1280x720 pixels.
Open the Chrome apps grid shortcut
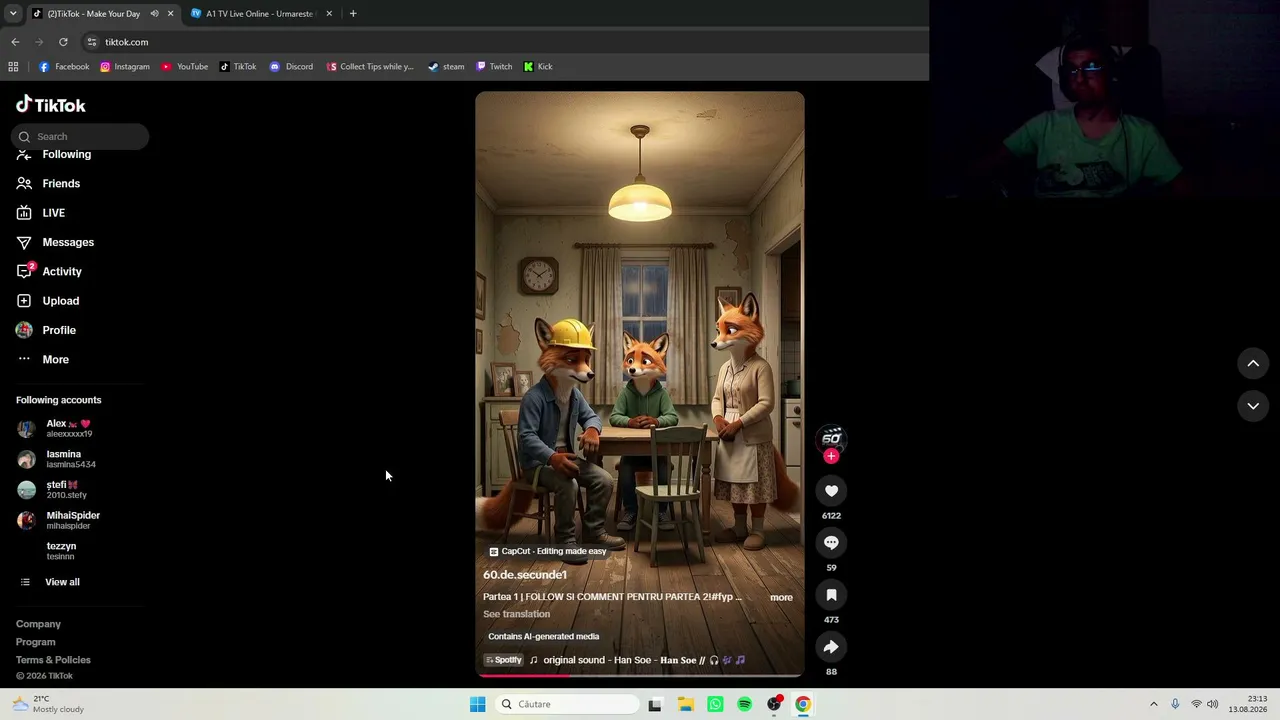(13, 67)
